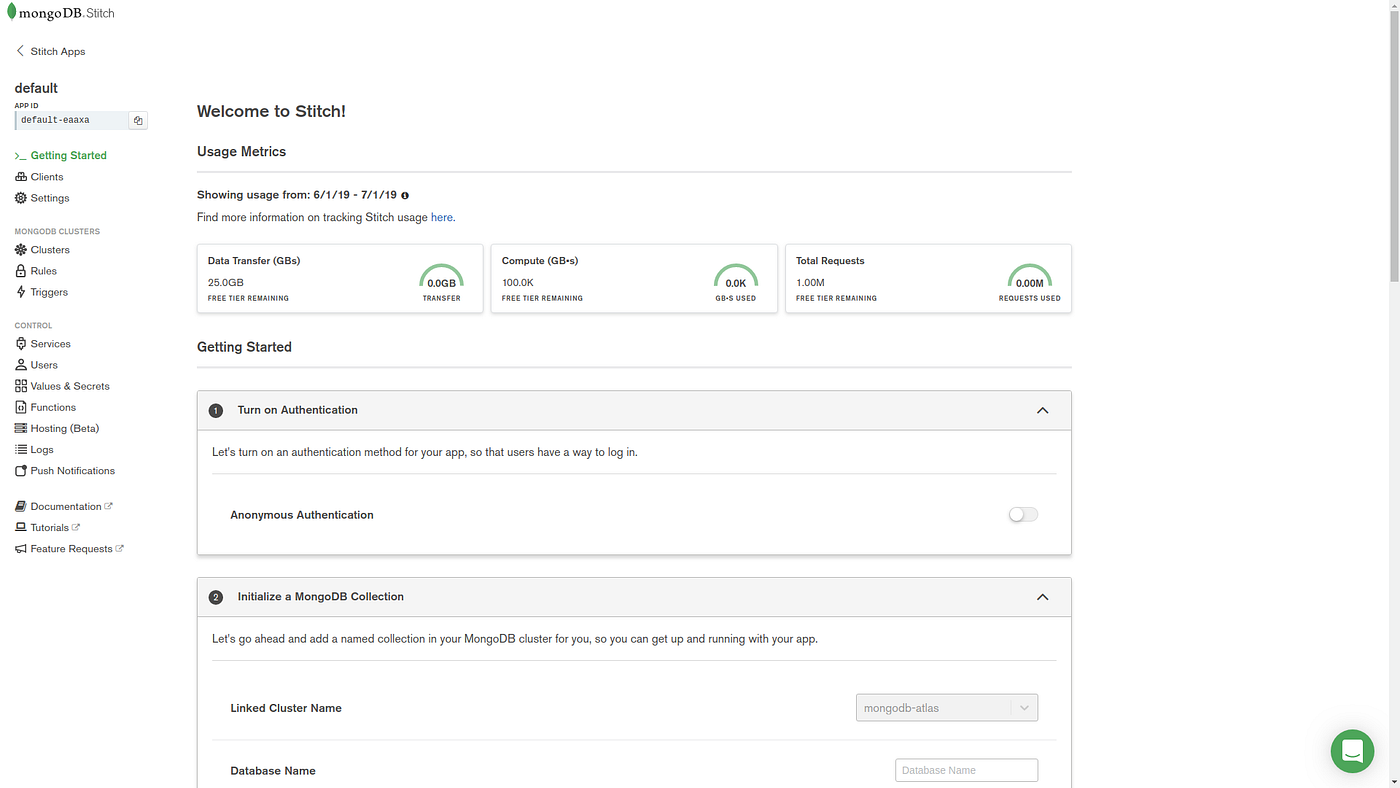Toggle Anonymous Authentication on

(1022, 513)
